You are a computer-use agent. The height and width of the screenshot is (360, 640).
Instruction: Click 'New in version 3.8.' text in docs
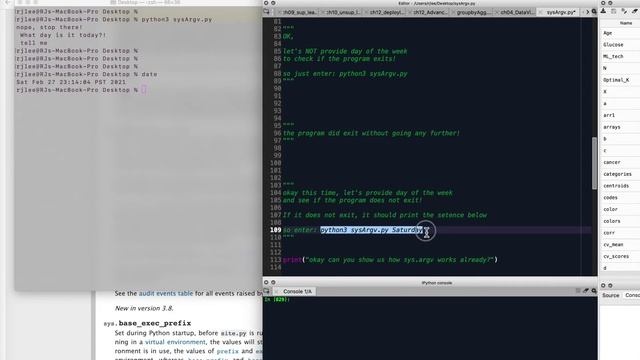pos(144,308)
